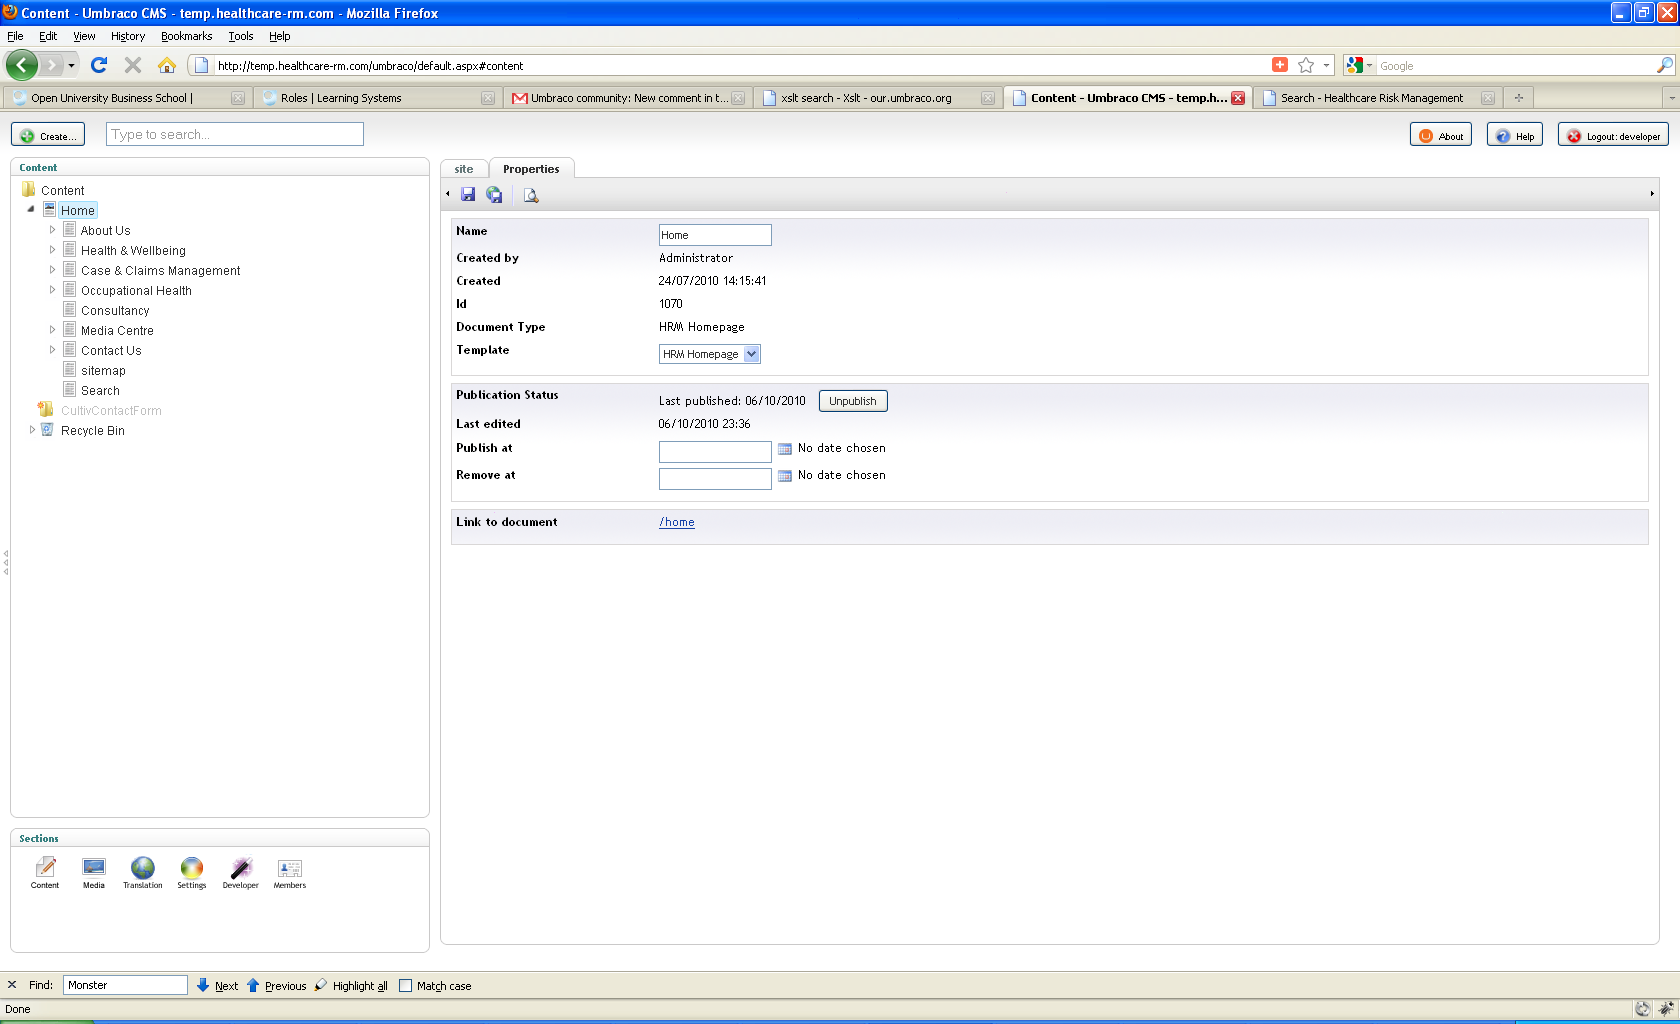This screenshot has width=1680, height=1024.
Task: Click the Stop loading X icon
Action: click(133, 65)
